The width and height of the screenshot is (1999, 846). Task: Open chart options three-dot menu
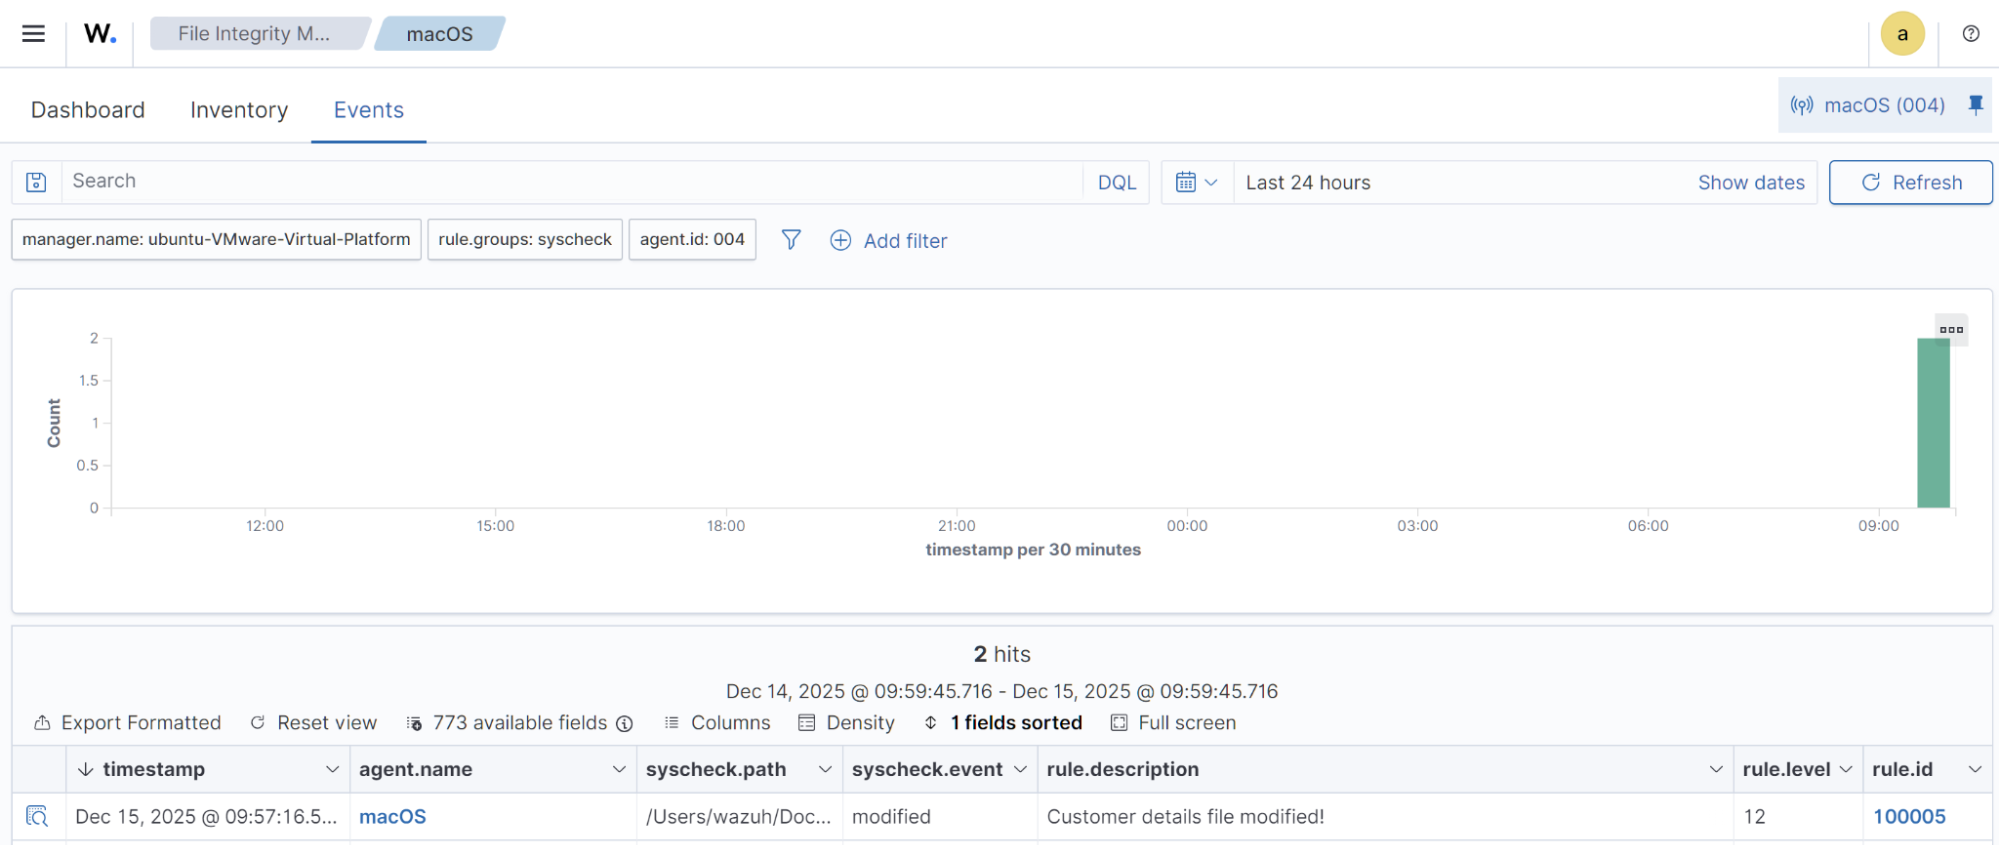1951,330
